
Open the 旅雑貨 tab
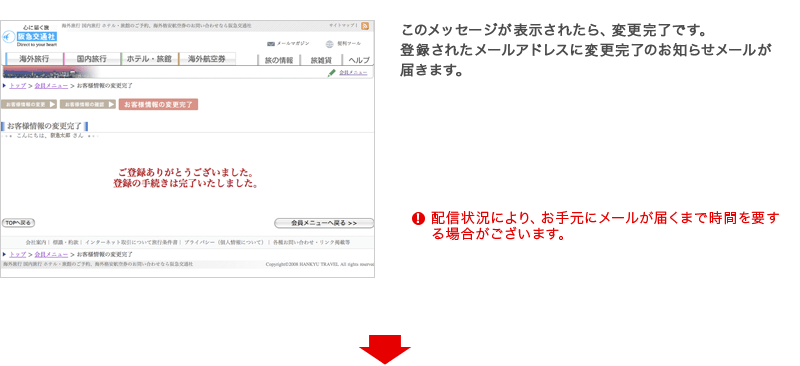tap(321, 60)
